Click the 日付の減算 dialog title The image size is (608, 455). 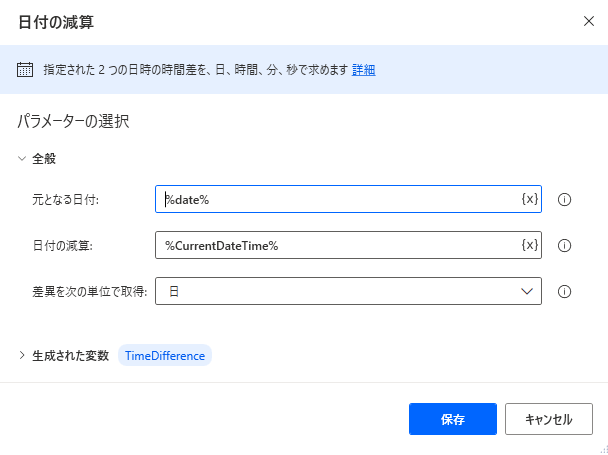coord(56,22)
